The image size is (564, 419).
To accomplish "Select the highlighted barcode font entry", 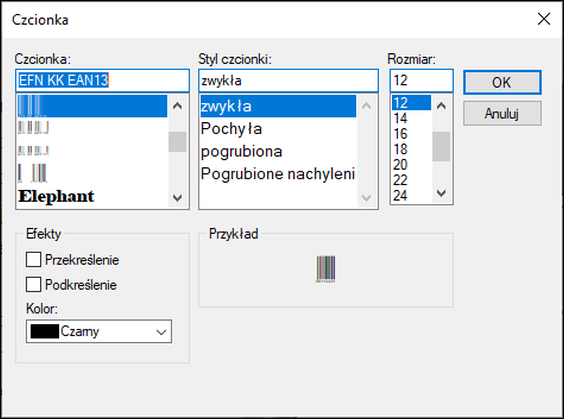I will point(92,106).
